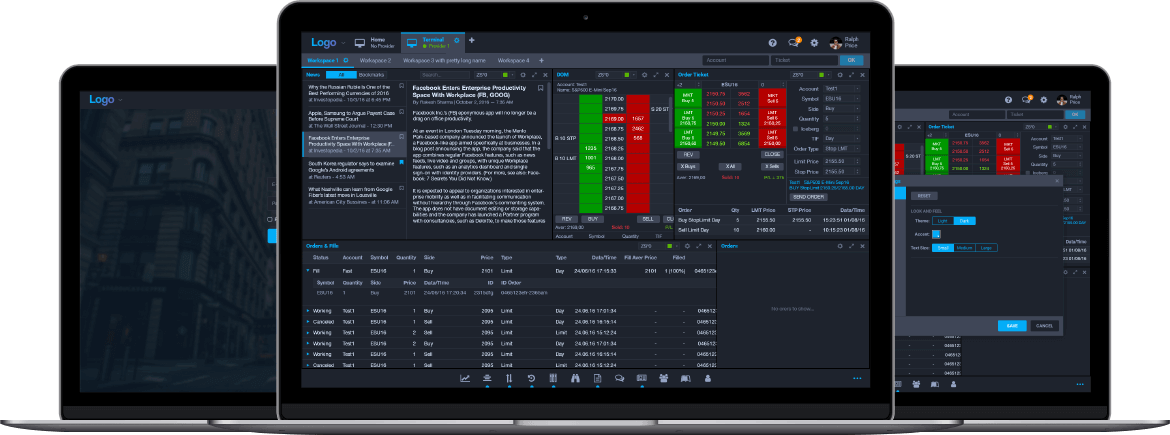This screenshot has height=435, width=1170.
Task: Click SAVE in the right window settings dialog
Action: (1012, 326)
